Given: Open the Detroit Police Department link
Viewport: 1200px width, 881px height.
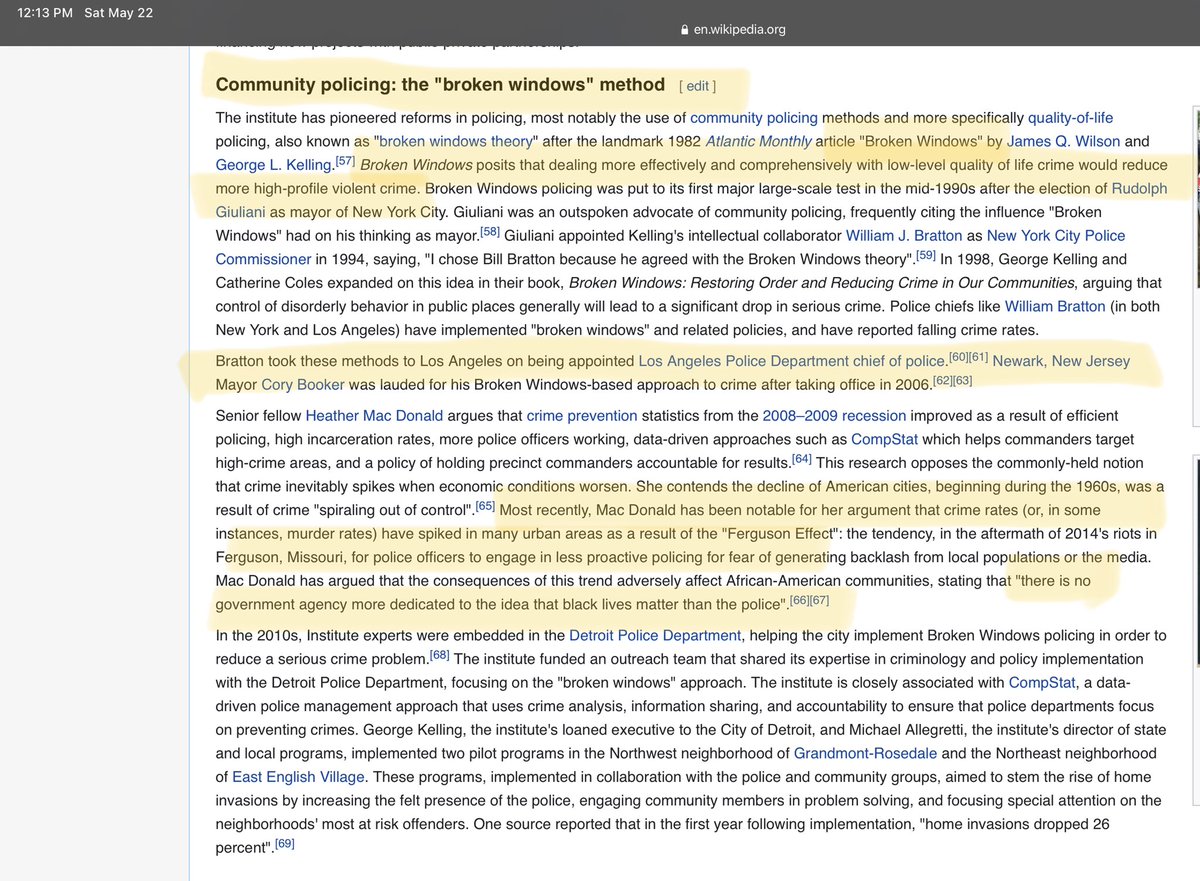Looking at the screenshot, I should (x=655, y=635).
